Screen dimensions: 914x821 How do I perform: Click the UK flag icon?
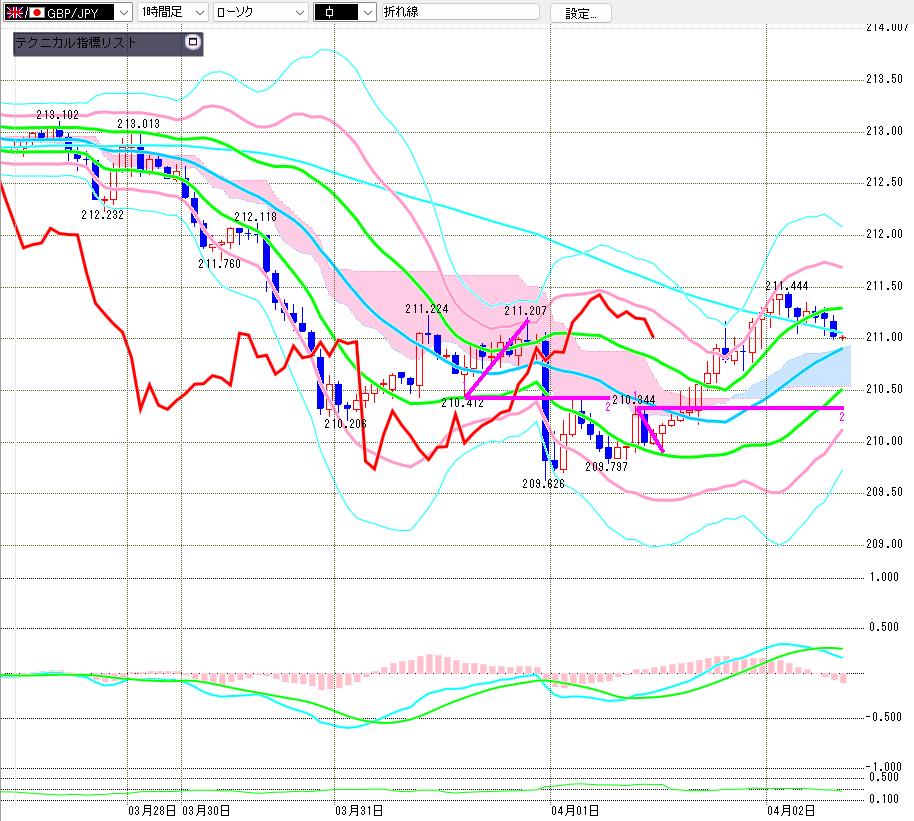pyautogui.click(x=13, y=12)
